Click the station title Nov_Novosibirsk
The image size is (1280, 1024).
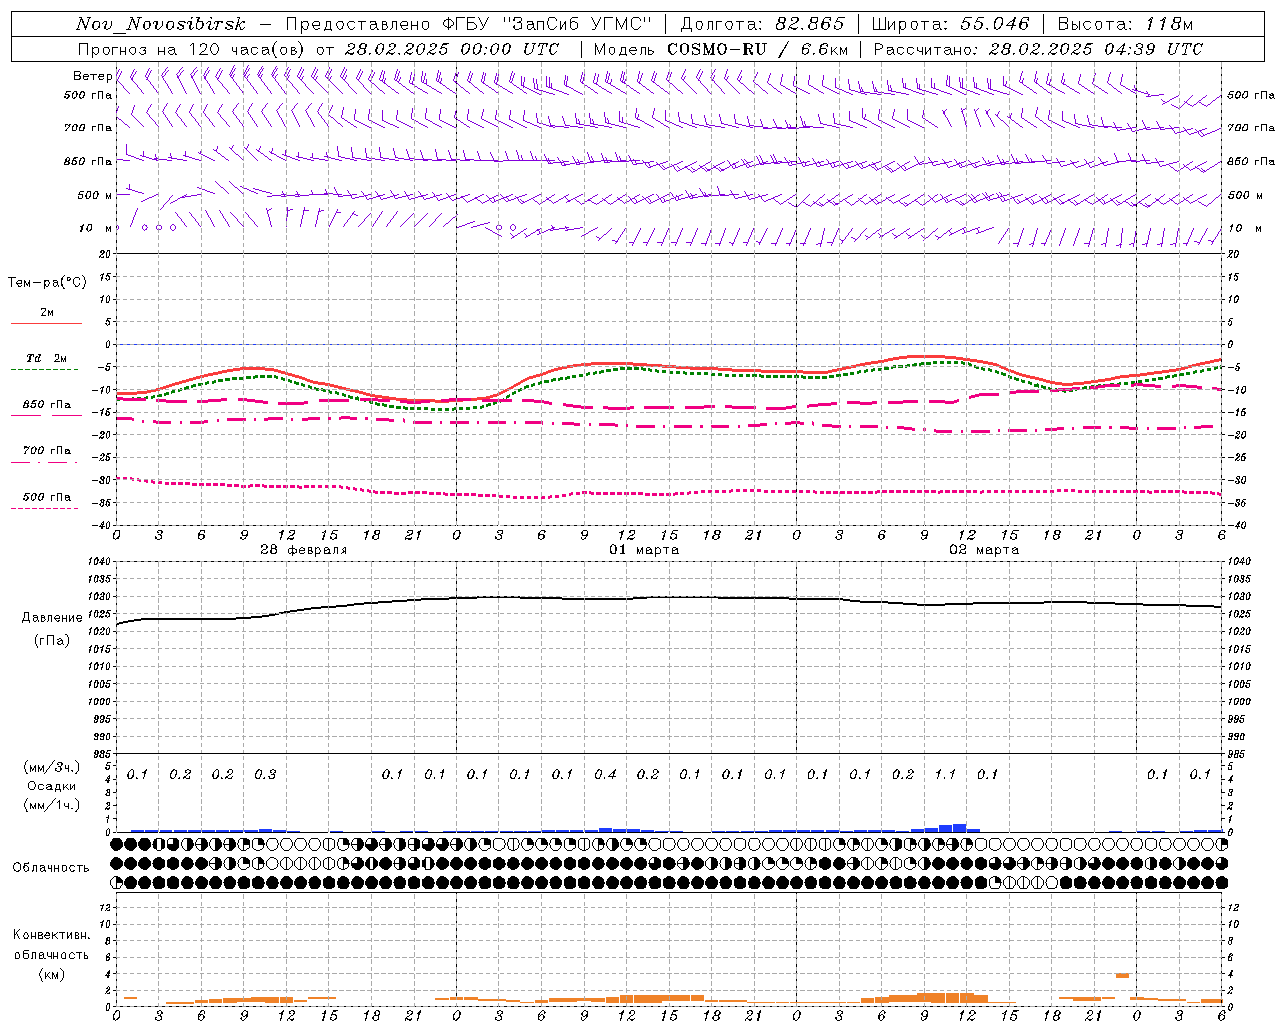(161, 24)
